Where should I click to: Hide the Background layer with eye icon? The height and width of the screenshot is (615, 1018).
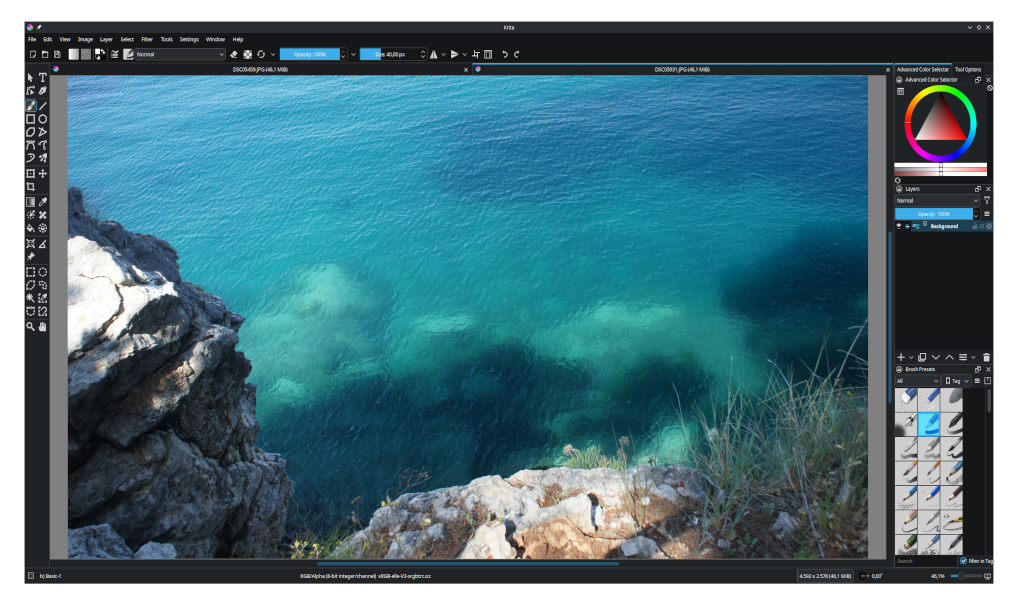tap(899, 226)
